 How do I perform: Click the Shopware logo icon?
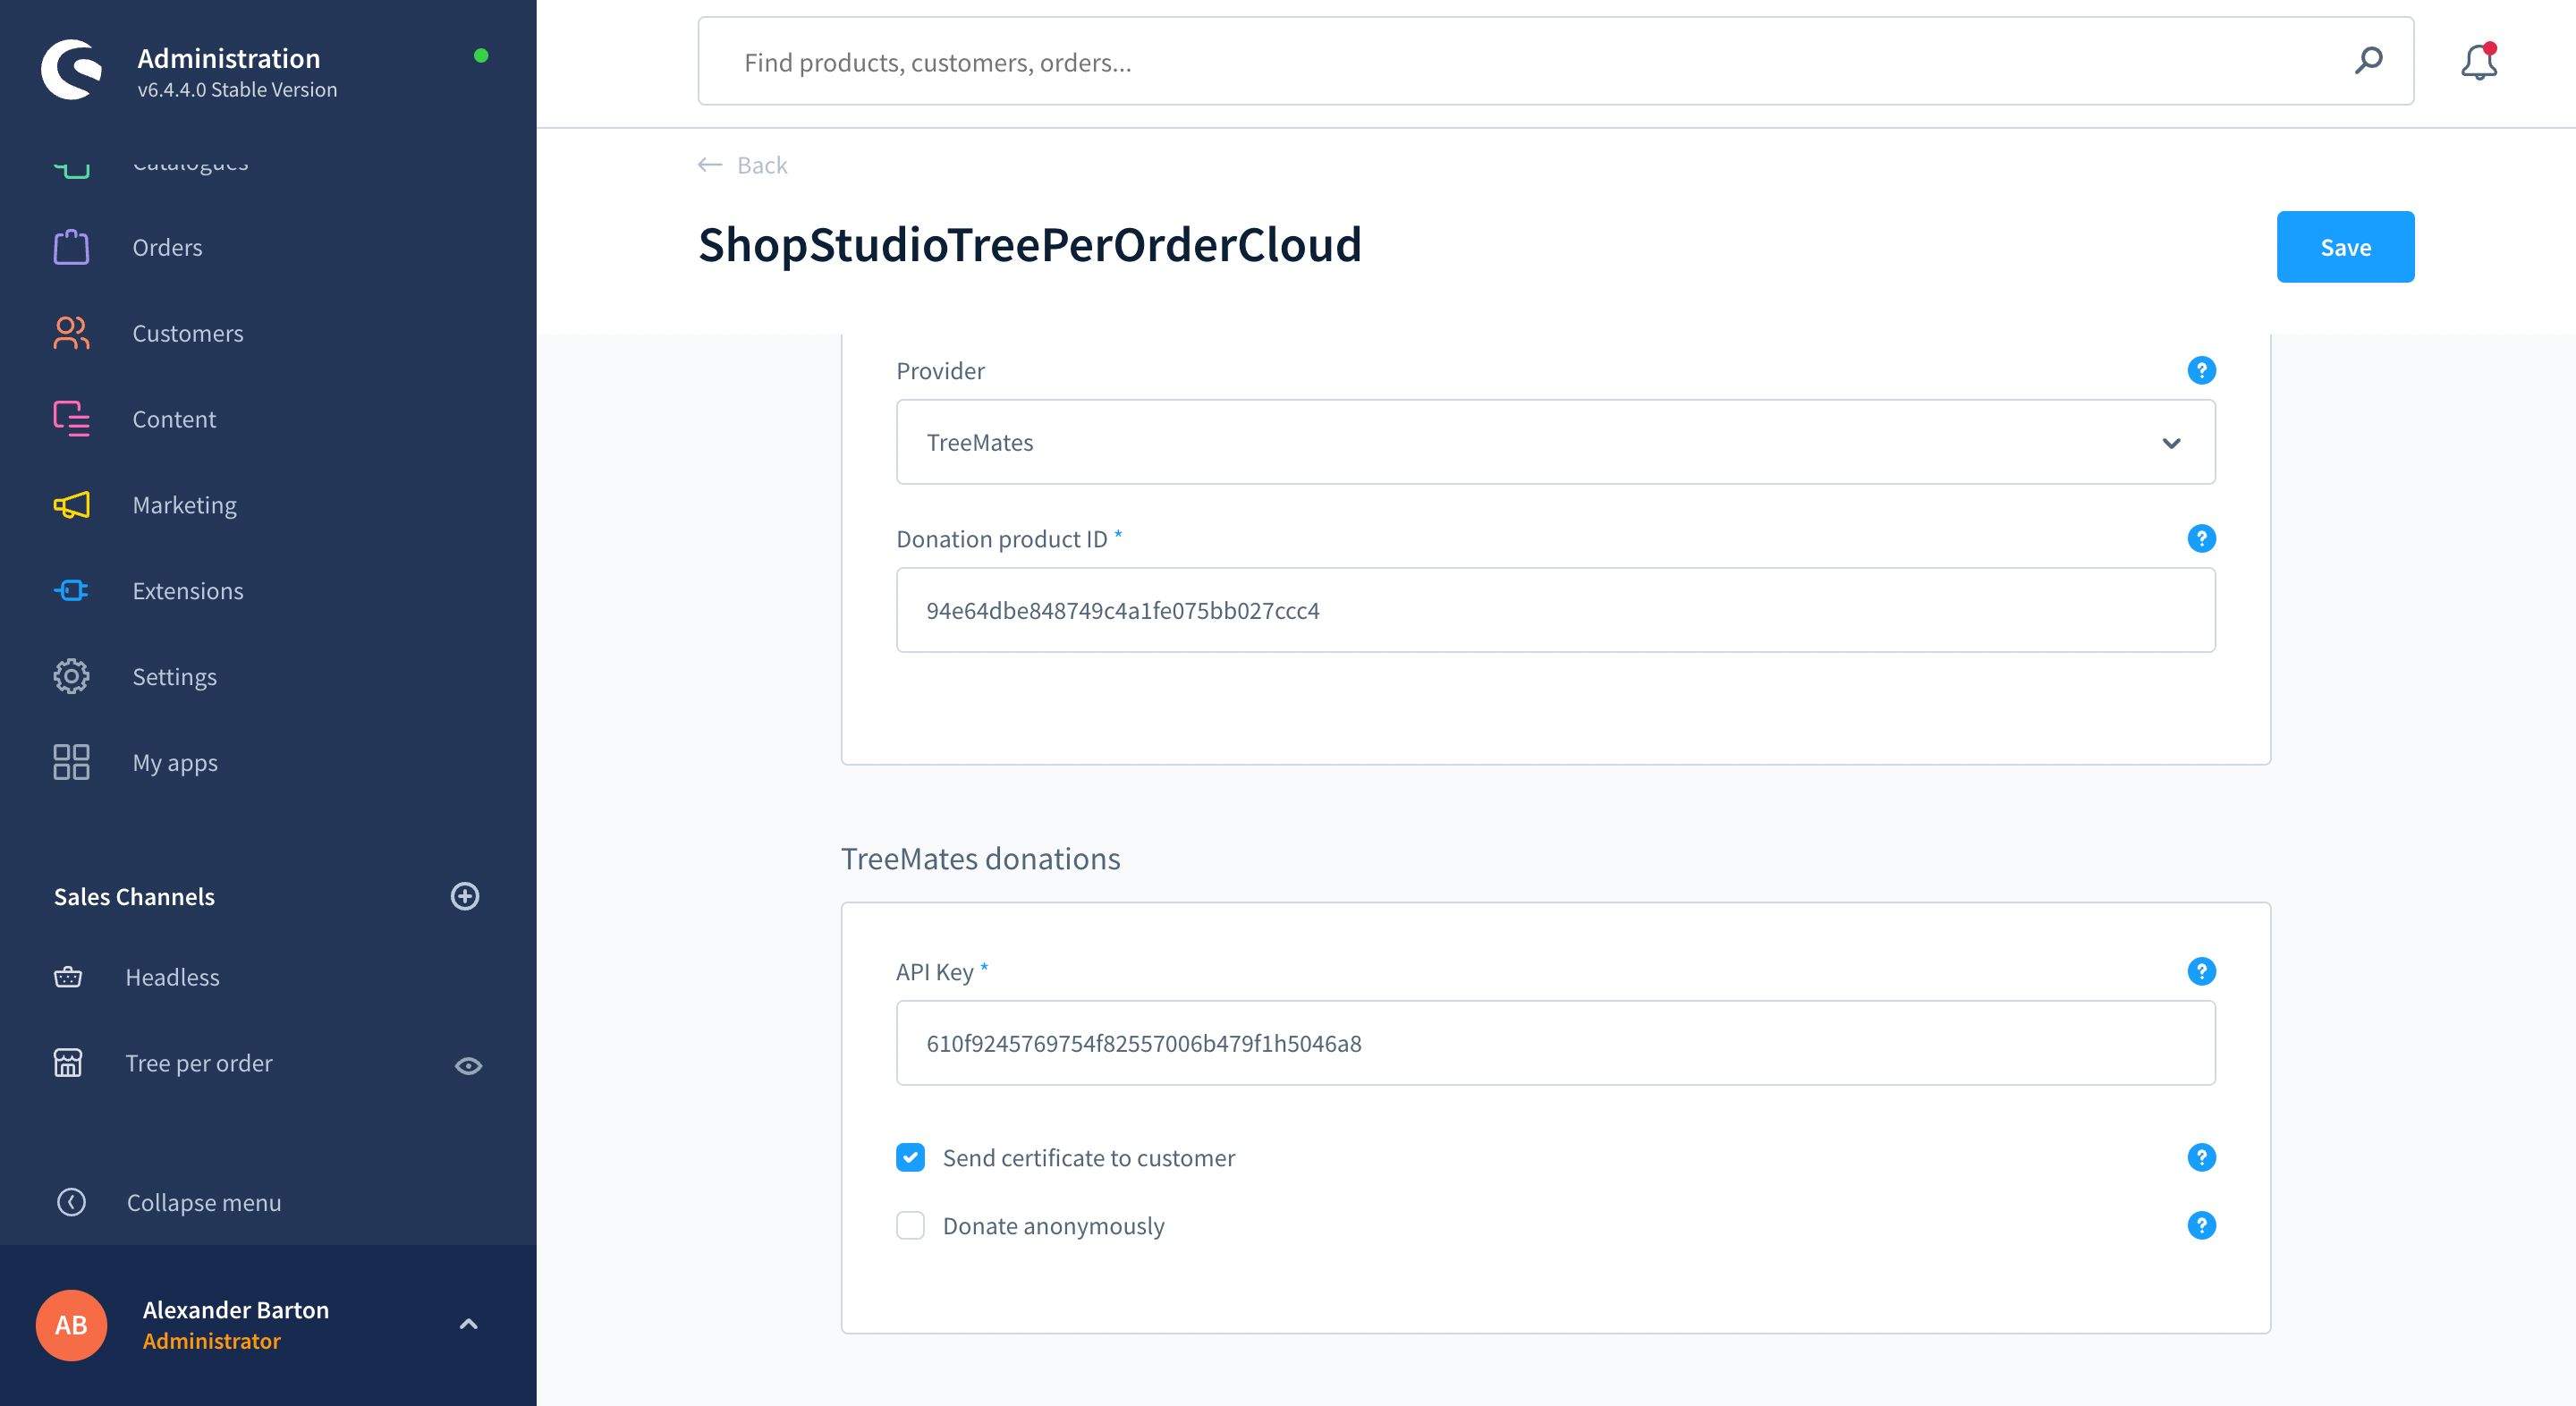click(x=71, y=70)
